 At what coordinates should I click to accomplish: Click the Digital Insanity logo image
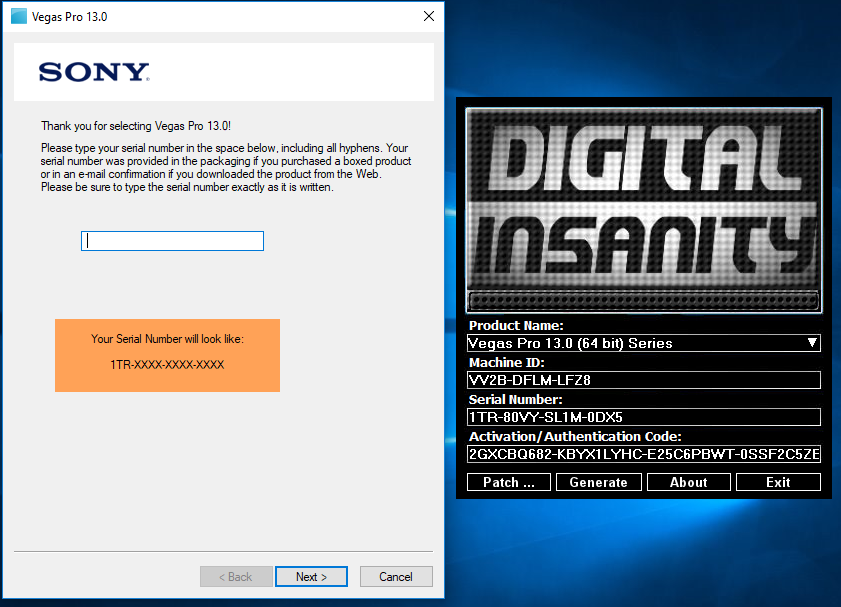644,210
